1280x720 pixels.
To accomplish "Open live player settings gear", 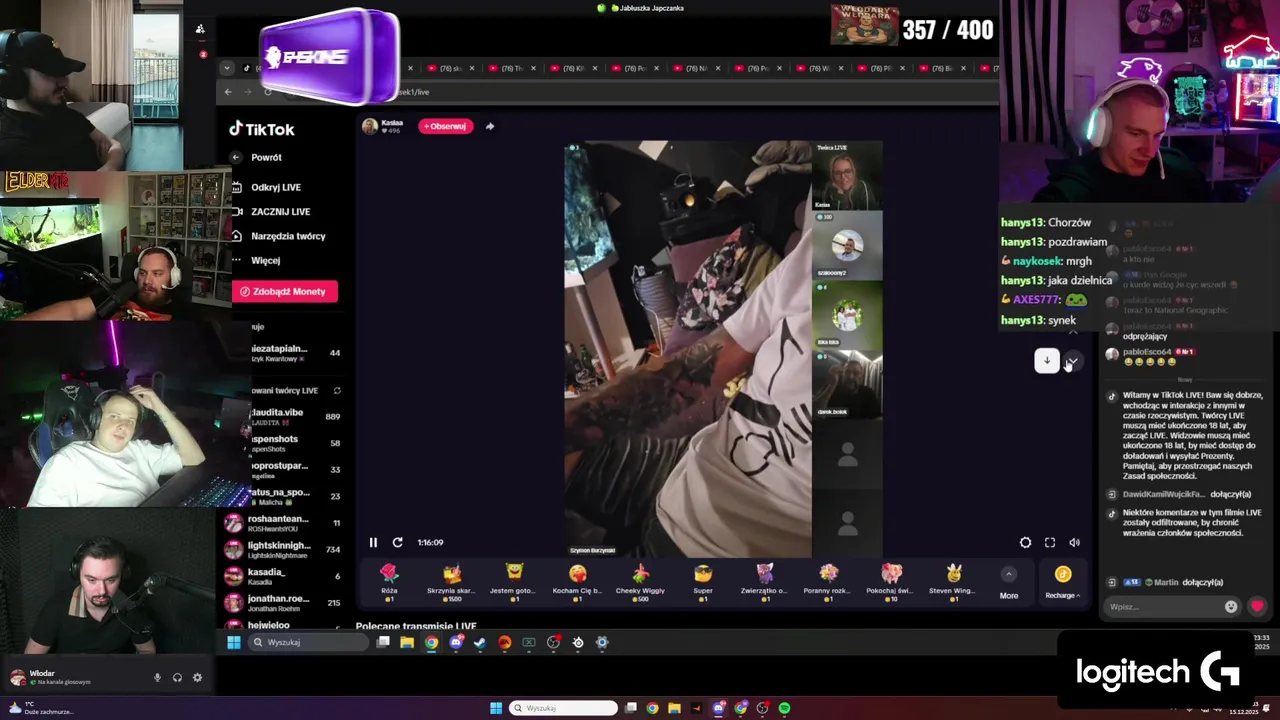I will click(x=1025, y=542).
